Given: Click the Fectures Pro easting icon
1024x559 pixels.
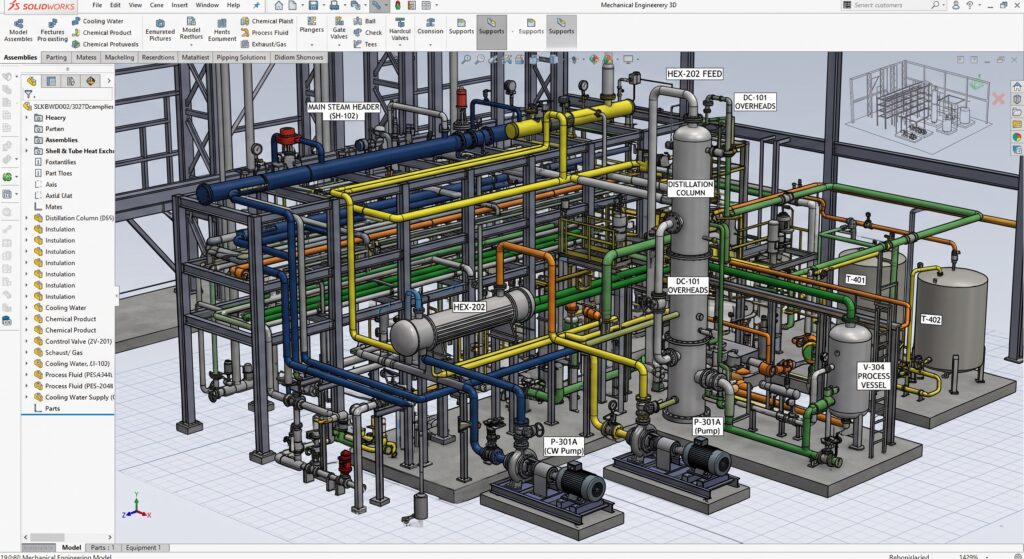Looking at the screenshot, I should pos(52,30).
